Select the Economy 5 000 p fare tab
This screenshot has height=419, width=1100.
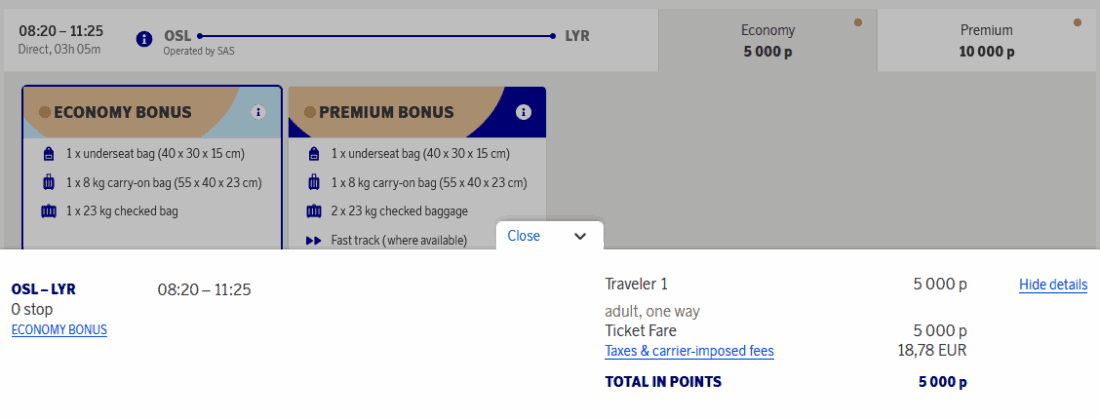point(767,41)
